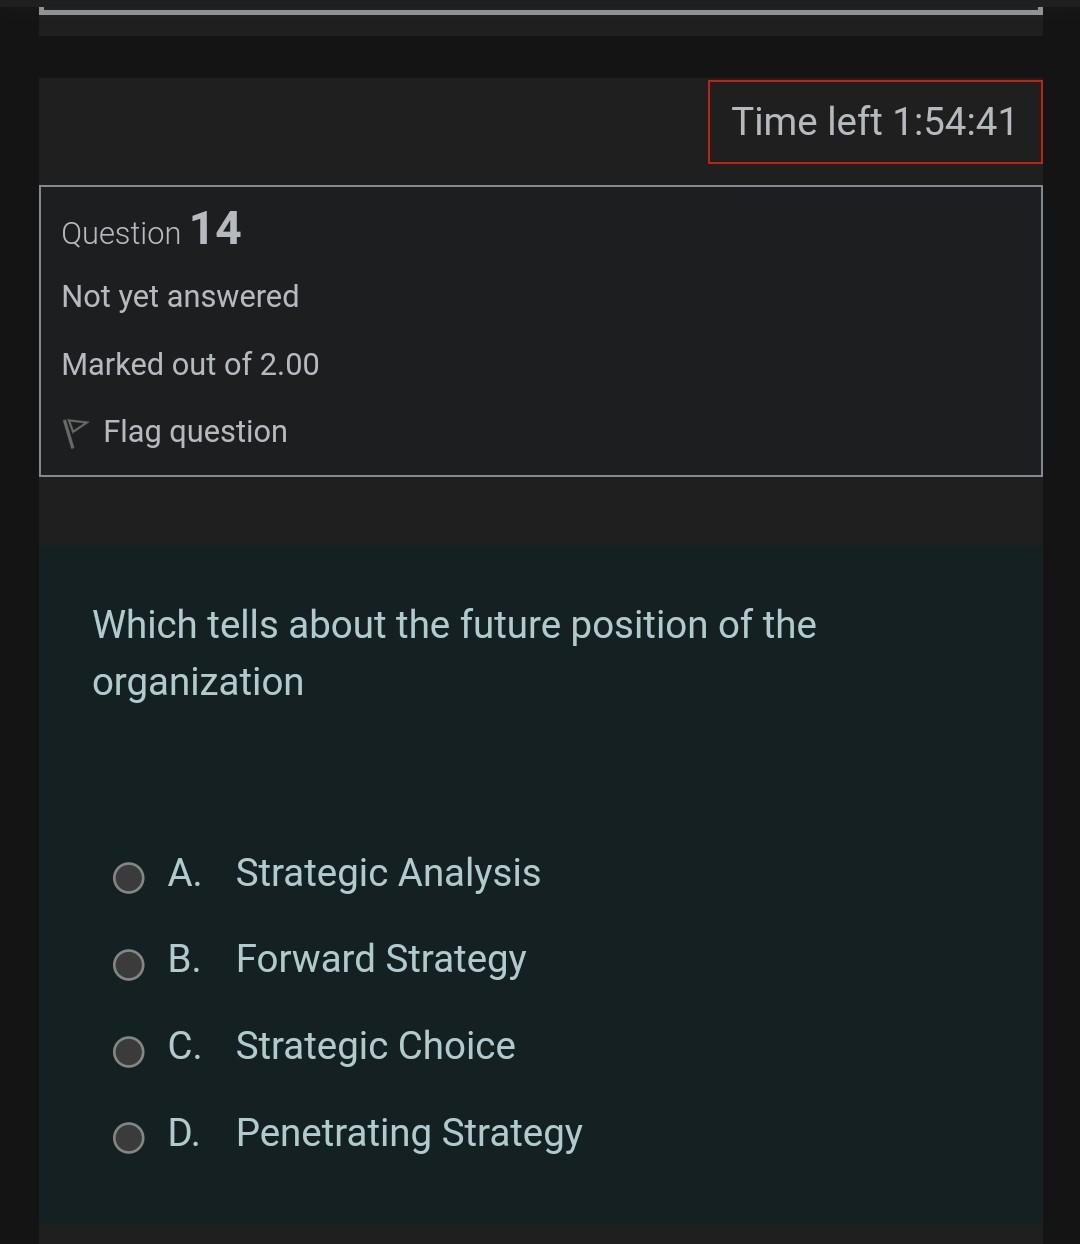The image size is (1080, 1244).
Task: Click the Forward Strategy answer text
Action: 380,959
